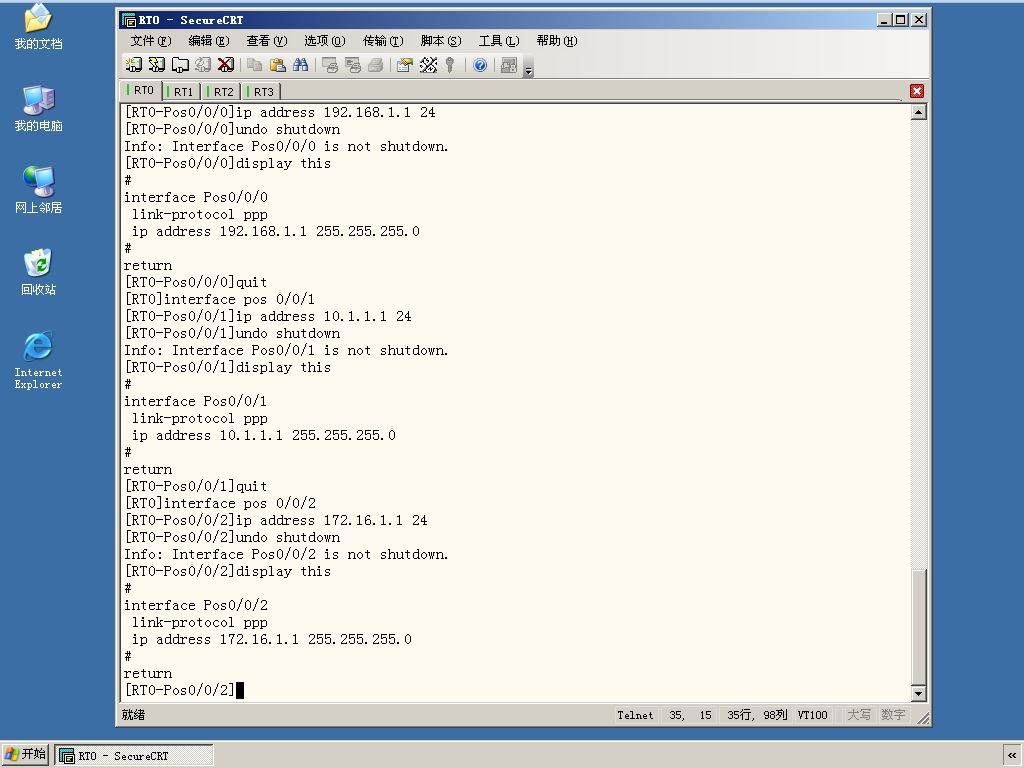Click line '[RT0]interface pos 0/0/1'
This screenshot has height=768, width=1024.
[x=219, y=299]
